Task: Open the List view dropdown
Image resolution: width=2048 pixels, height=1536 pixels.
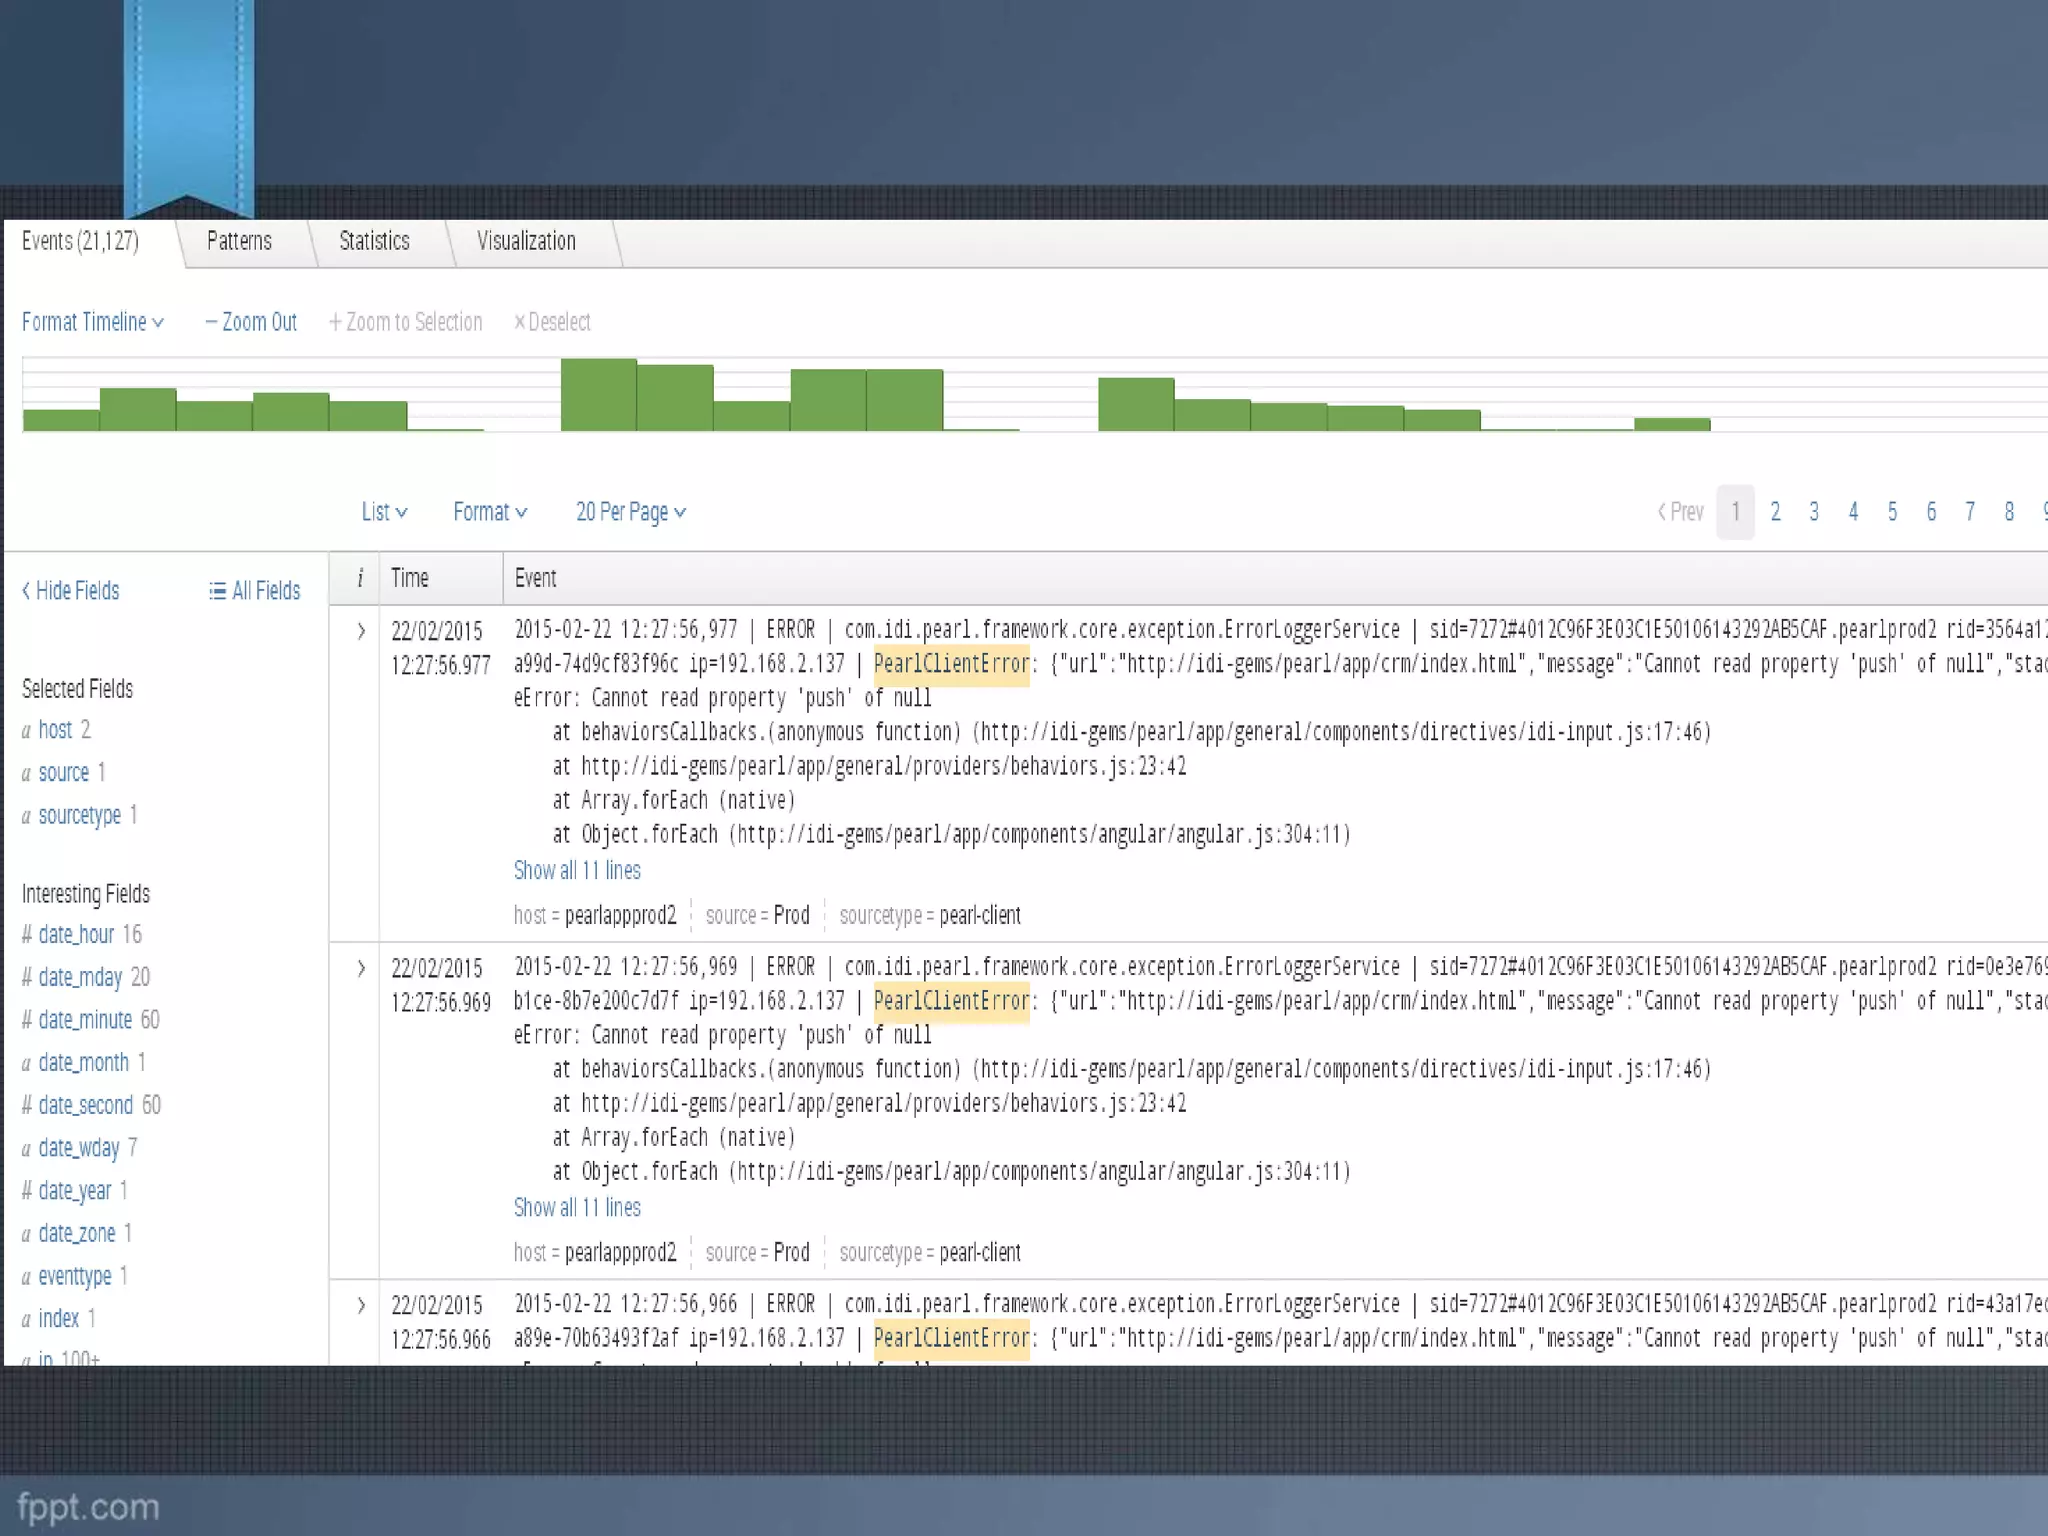Action: point(384,512)
